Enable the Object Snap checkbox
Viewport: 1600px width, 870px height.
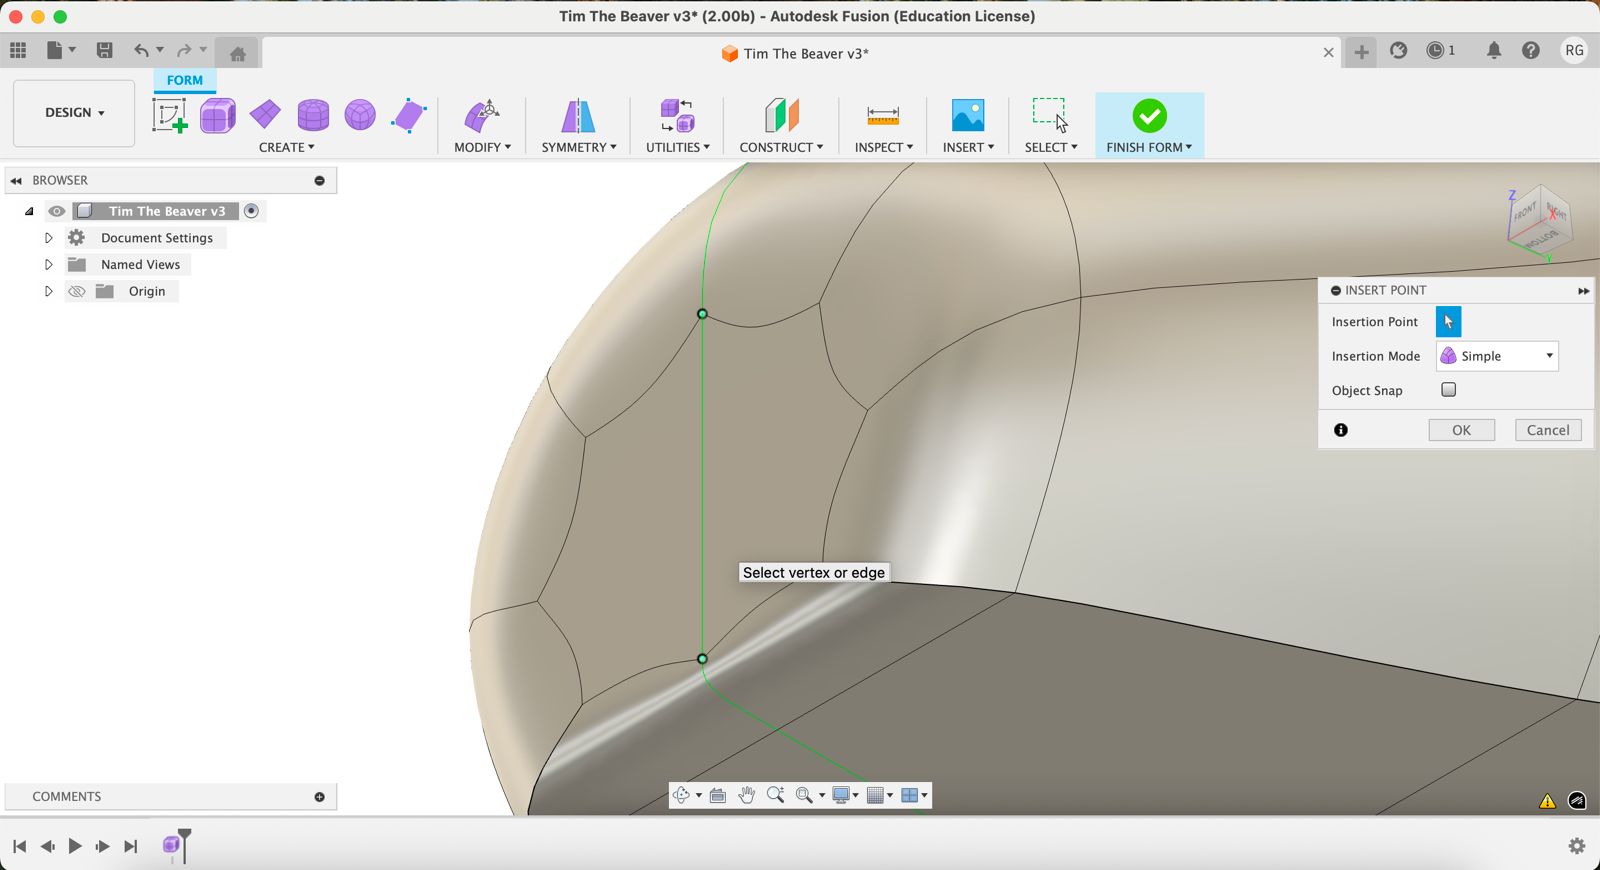pyautogui.click(x=1448, y=390)
